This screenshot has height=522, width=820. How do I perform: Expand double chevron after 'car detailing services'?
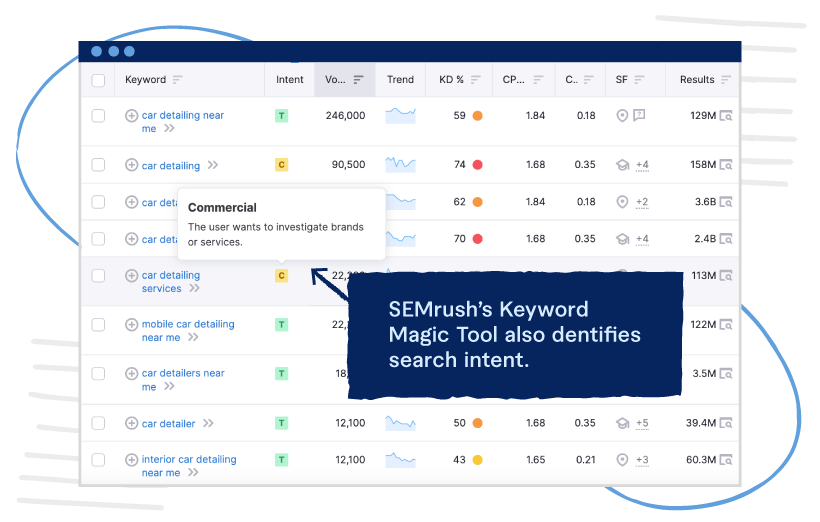tap(194, 288)
